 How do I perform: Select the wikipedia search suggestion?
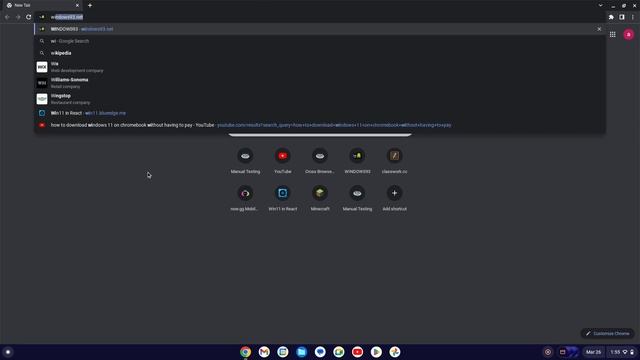(x=320, y=53)
